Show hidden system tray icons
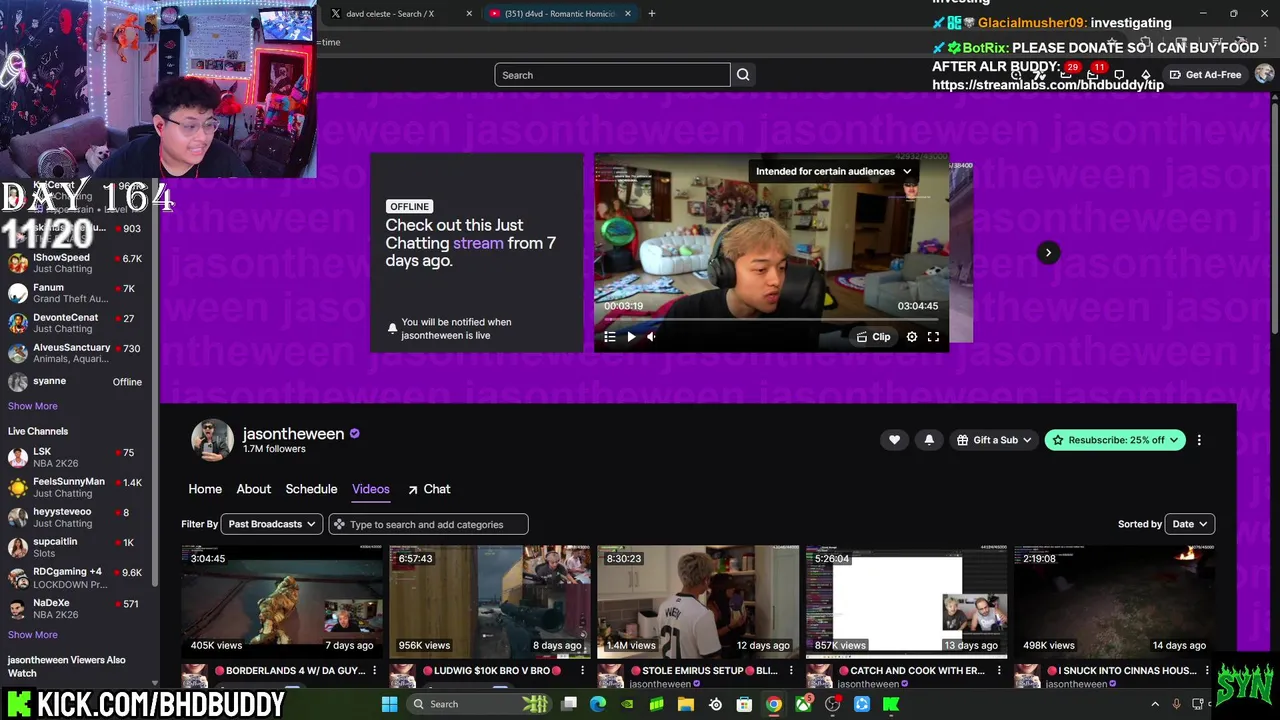Screen dimensions: 1280x720 coord(1155,704)
